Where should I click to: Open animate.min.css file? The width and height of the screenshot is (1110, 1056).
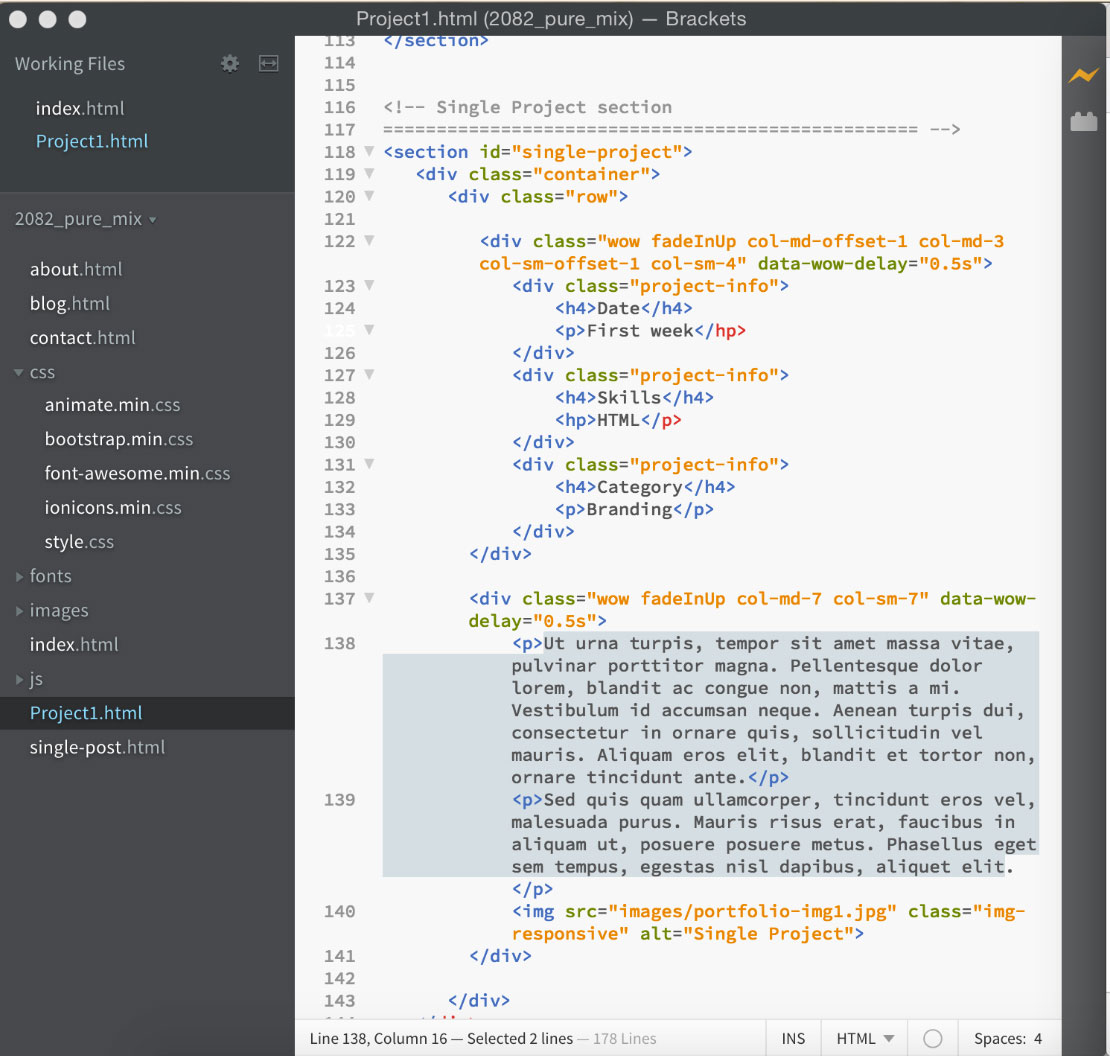pyautogui.click(x=112, y=405)
